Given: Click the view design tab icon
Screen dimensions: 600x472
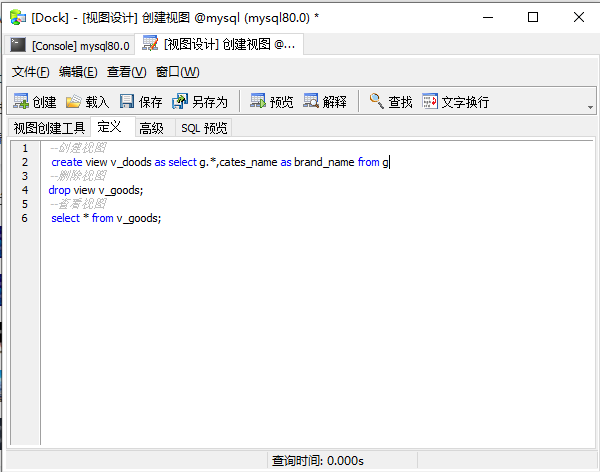Looking at the screenshot, I should (x=150, y=43).
